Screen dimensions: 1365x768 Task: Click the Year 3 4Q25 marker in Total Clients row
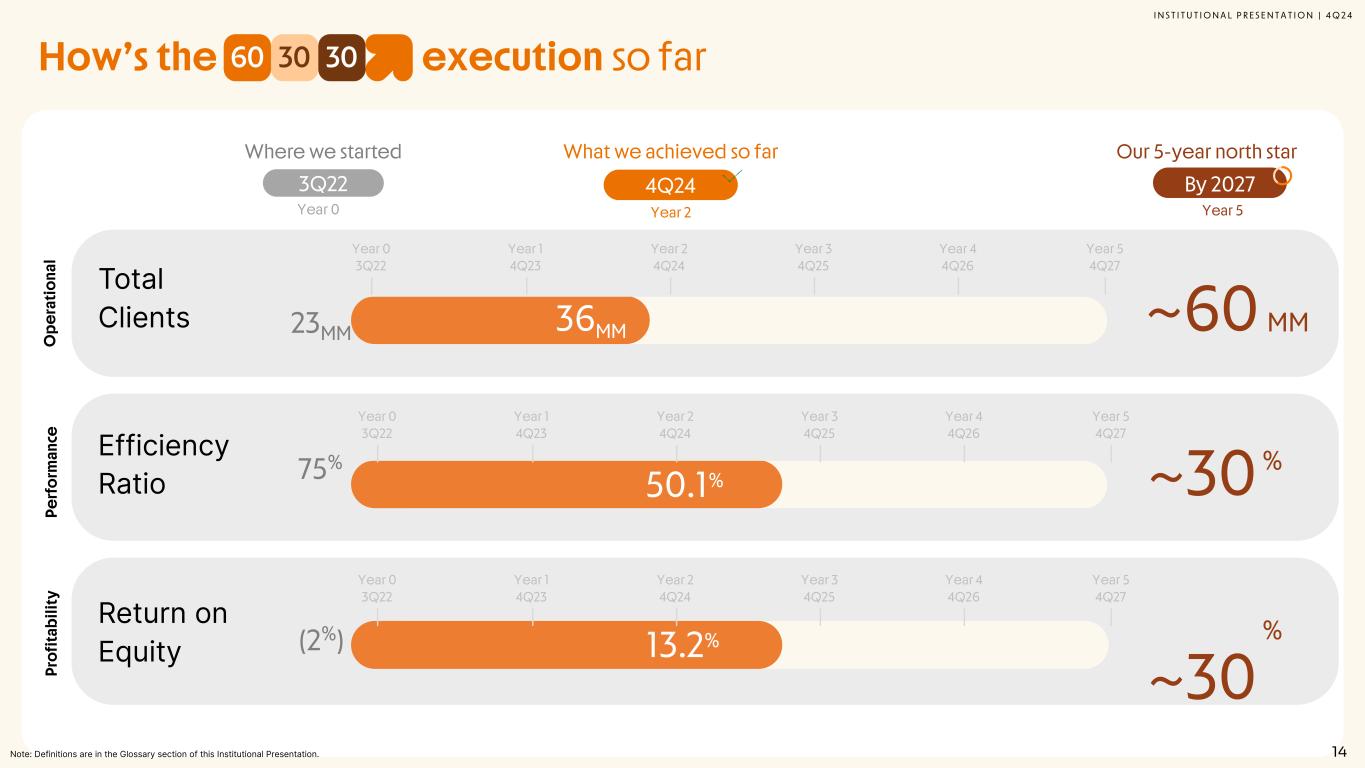coord(813,258)
